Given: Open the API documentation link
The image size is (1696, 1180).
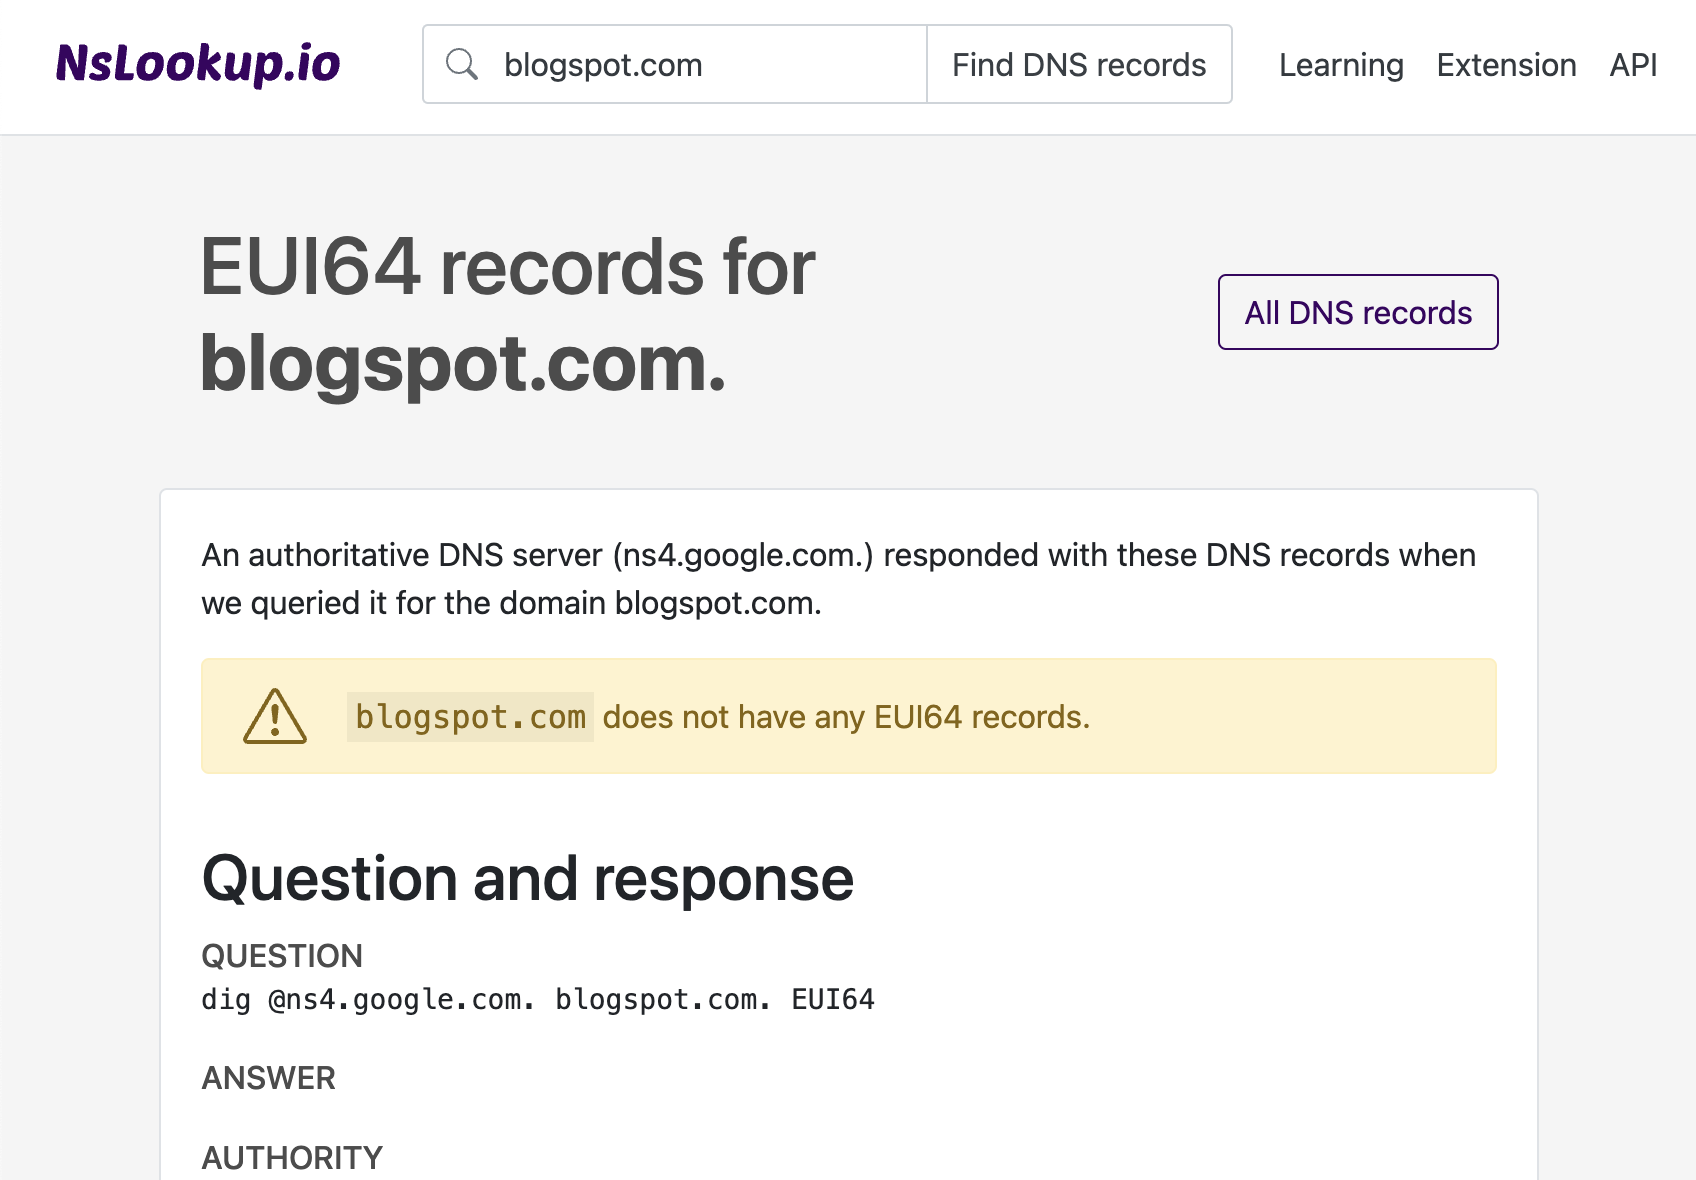Looking at the screenshot, I should click(1632, 64).
